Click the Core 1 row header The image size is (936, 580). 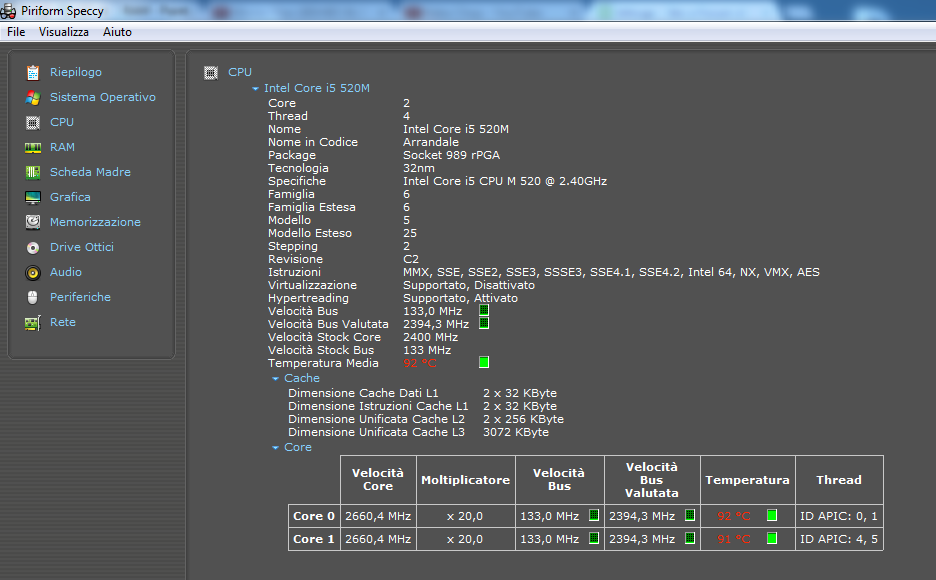tap(314, 539)
